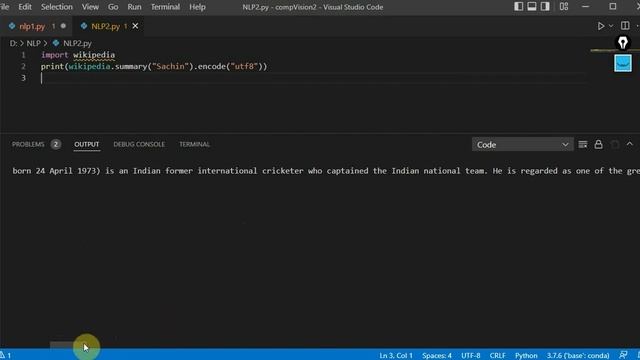The width and height of the screenshot is (640, 360).
Task: Click the Python file icon on NLP2.py tab
Action: (84, 26)
